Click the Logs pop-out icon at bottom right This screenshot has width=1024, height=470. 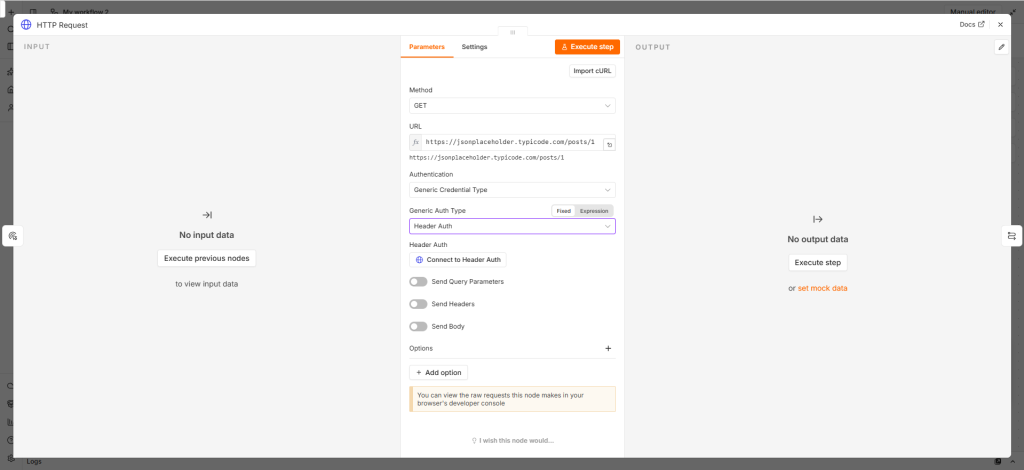tap(998, 462)
